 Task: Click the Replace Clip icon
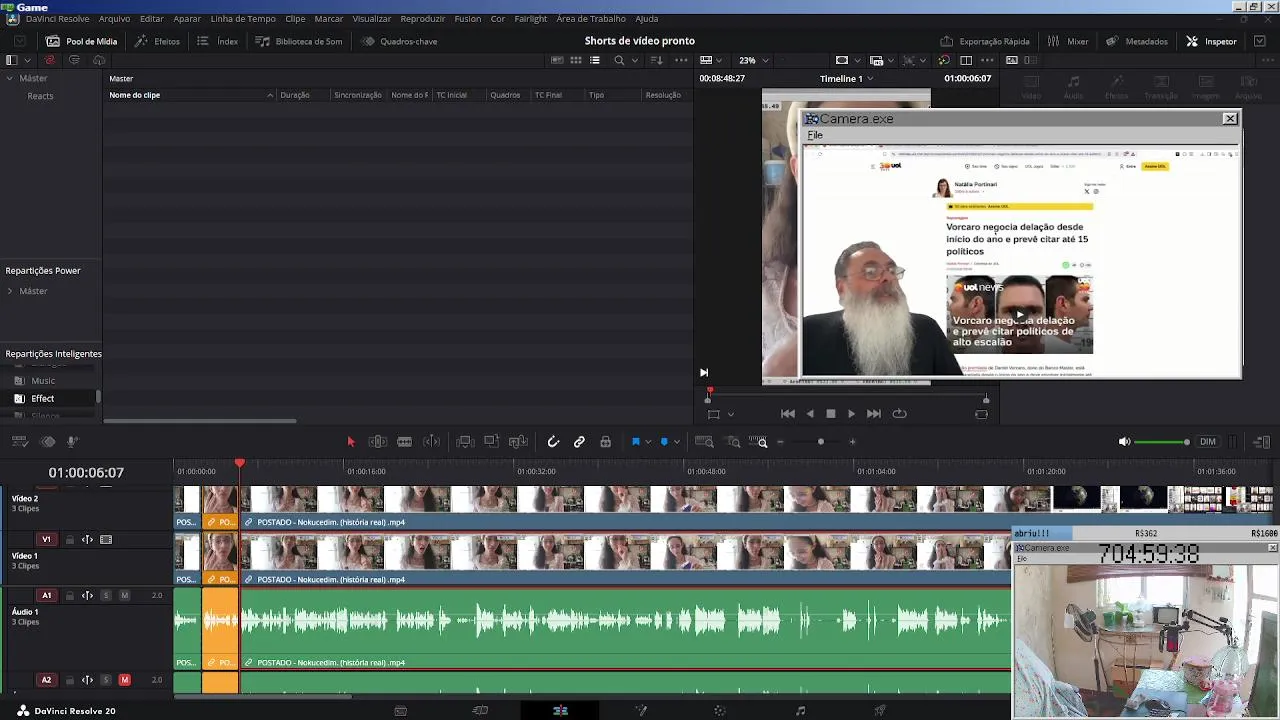tap(518, 442)
